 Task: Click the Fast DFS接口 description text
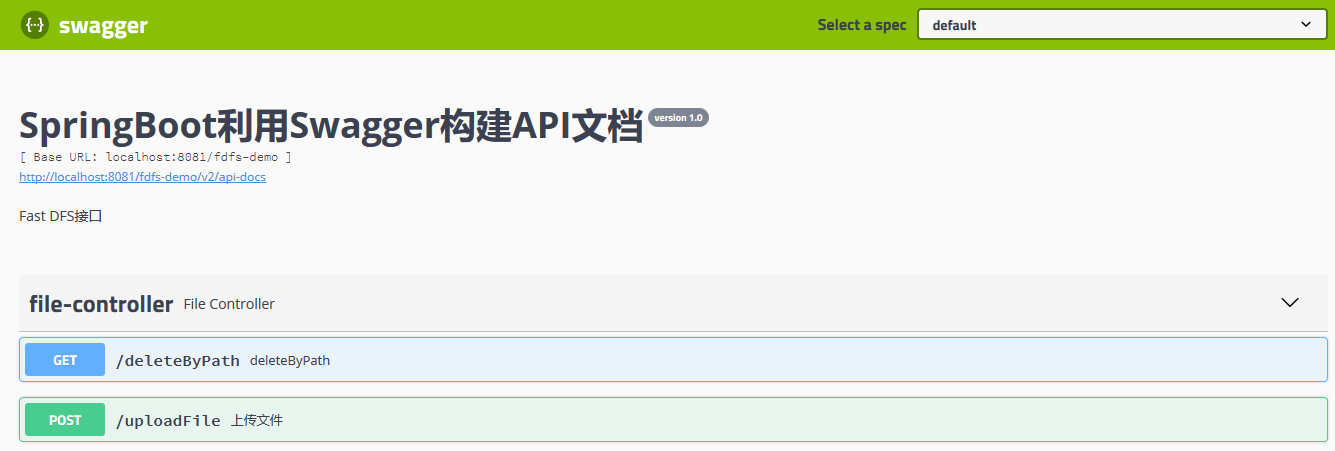(x=61, y=216)
